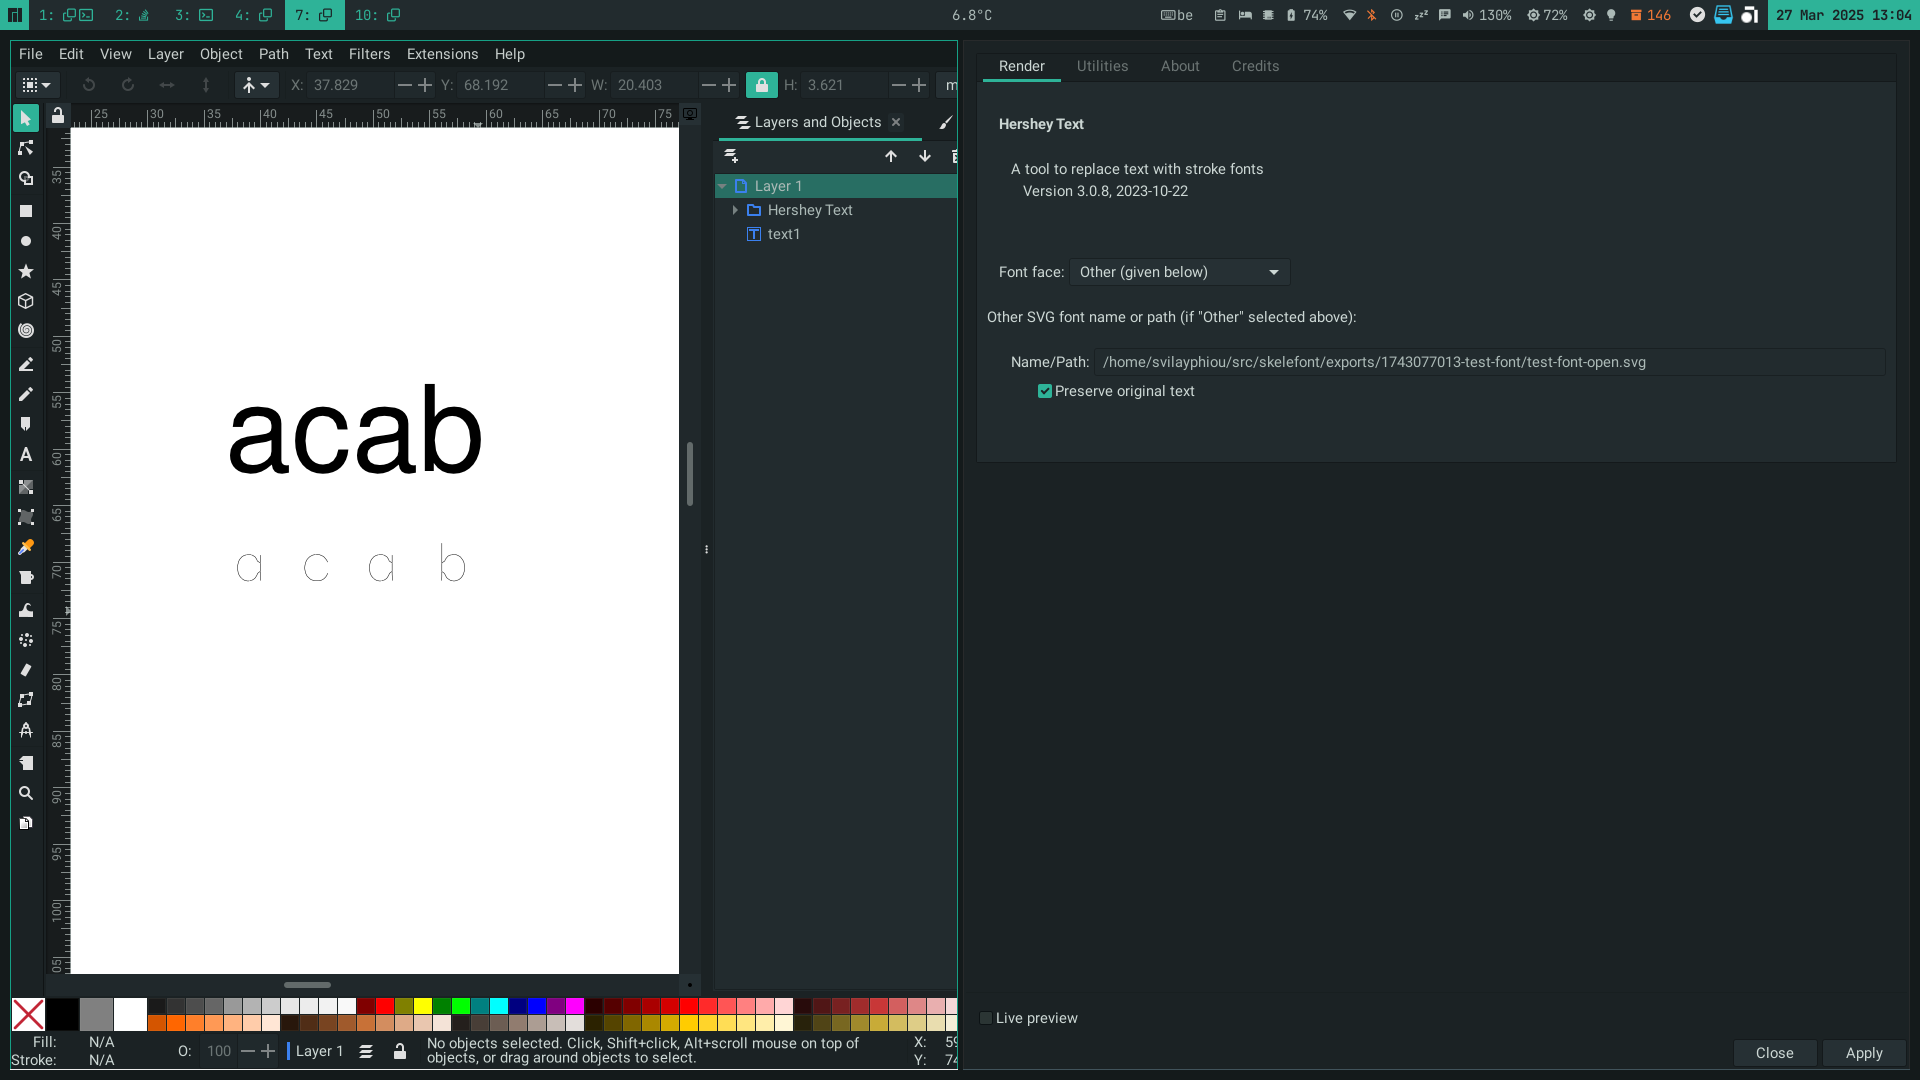
Task: Click the move layer up arrow
Action: coord(891,156)
